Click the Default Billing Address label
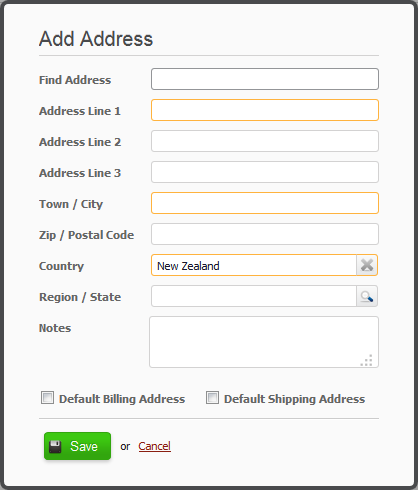Screen dimensions: 418x490 122,399
